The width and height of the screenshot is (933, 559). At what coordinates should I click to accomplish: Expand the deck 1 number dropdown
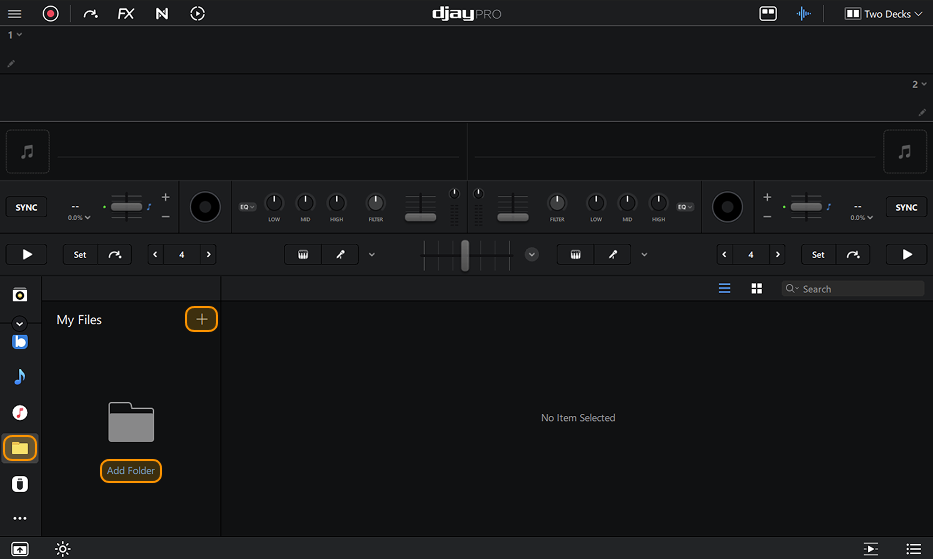pos(15,35)
